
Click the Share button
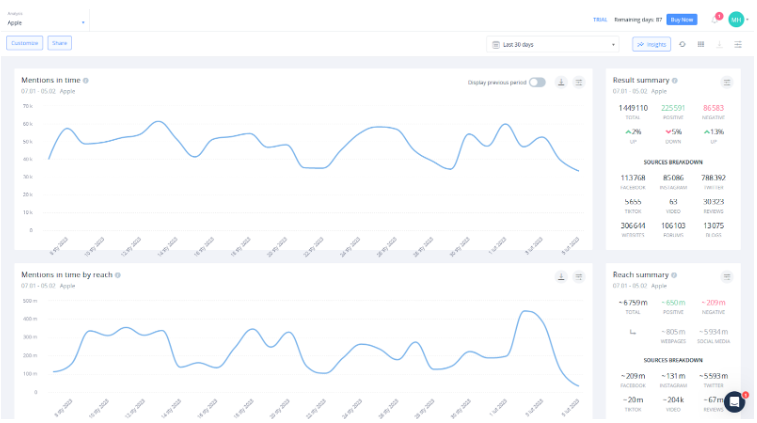point(59,43)
